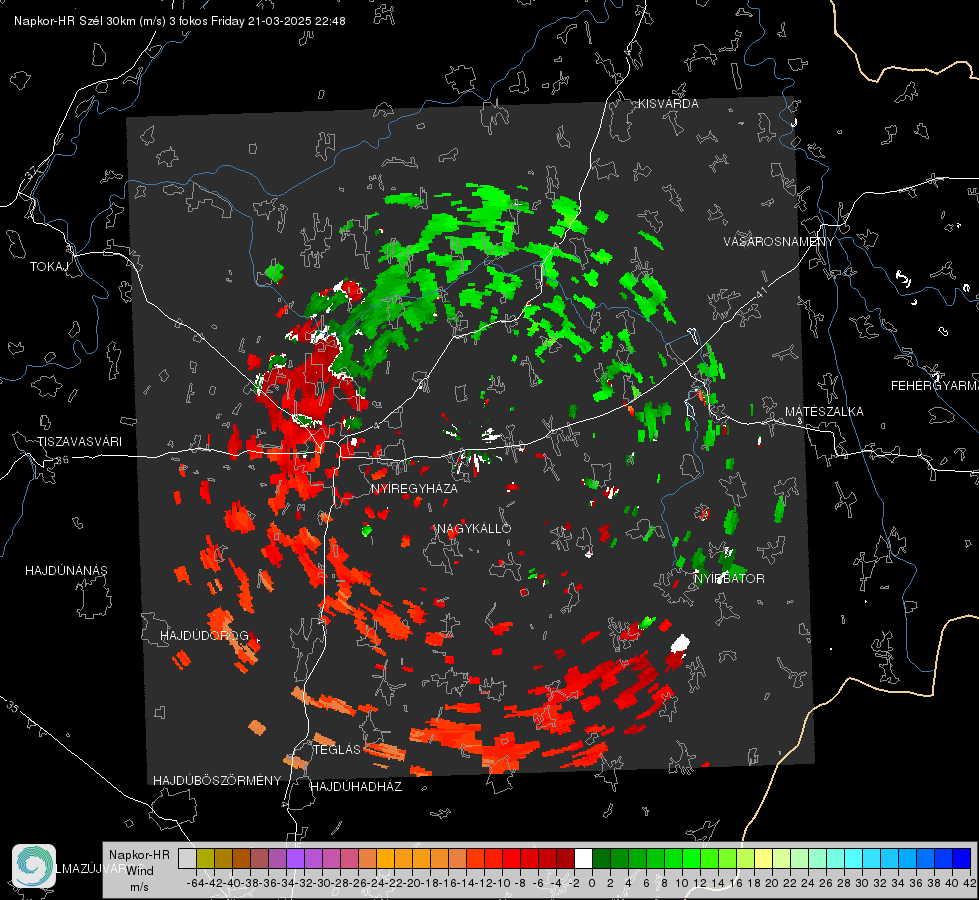Click the road number 41 marker
This screenshot has width=979, height=900.
pyautogui.click(x=761, y=292)
